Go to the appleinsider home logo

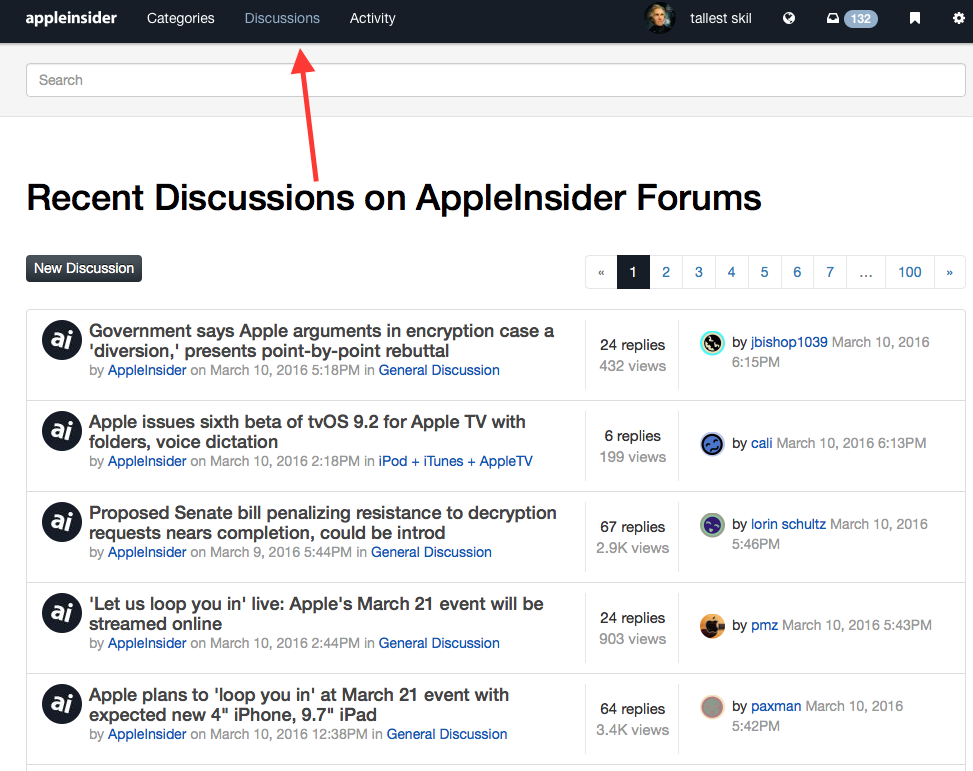[x=71, y=19]
